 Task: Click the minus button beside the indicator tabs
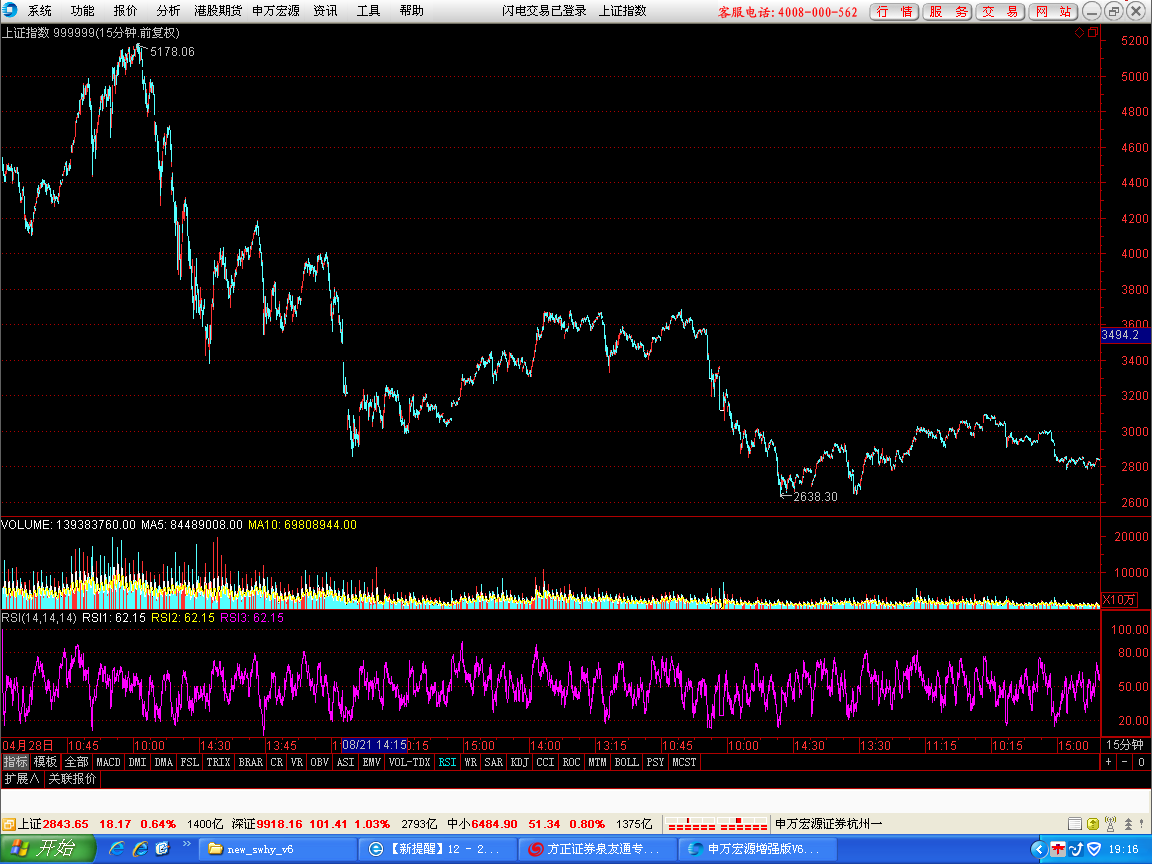[x=1124, y=762]
